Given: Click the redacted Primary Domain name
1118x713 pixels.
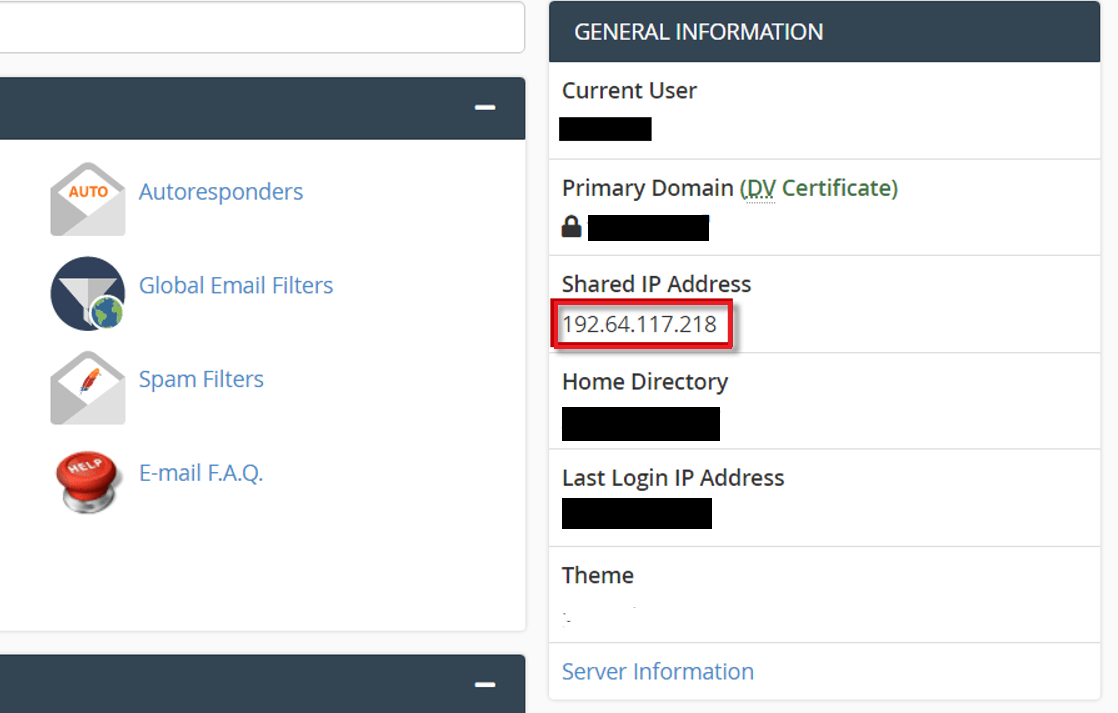Looking at the screenshot, I should pyautogui.click(x=648, y=228).
